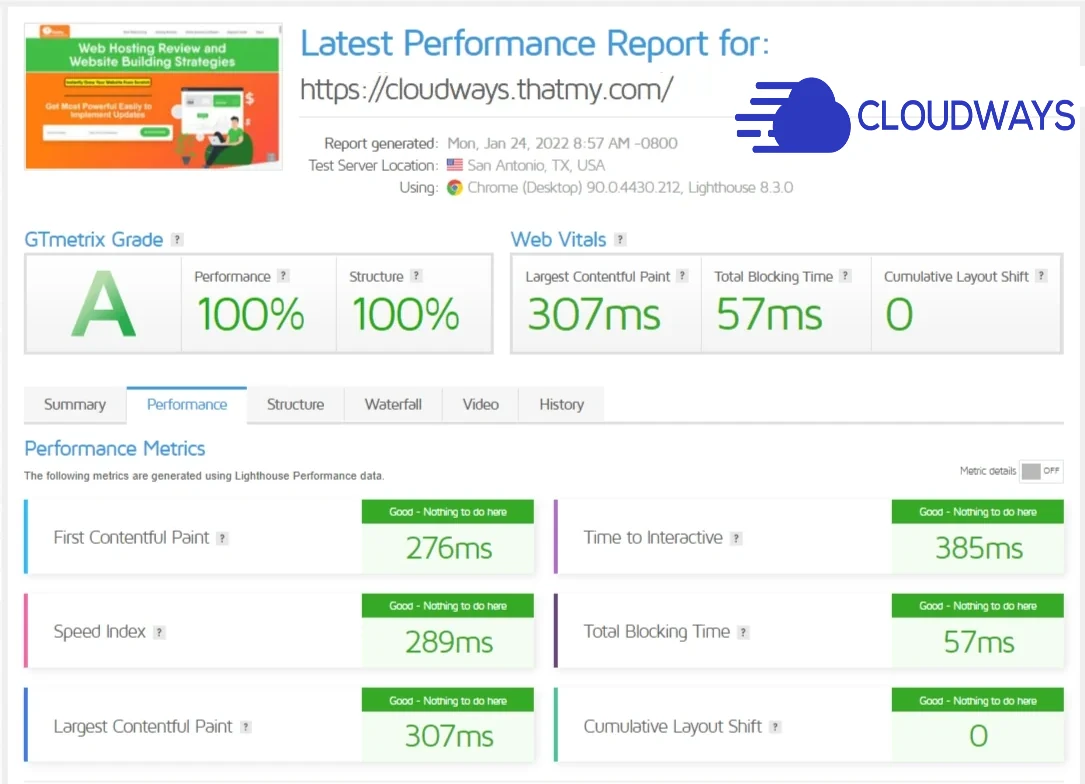The width and height of the screenshot is (1085, 784).
Task: Open help for the Web Vitals heading
Action: click(x=620, y=239)
